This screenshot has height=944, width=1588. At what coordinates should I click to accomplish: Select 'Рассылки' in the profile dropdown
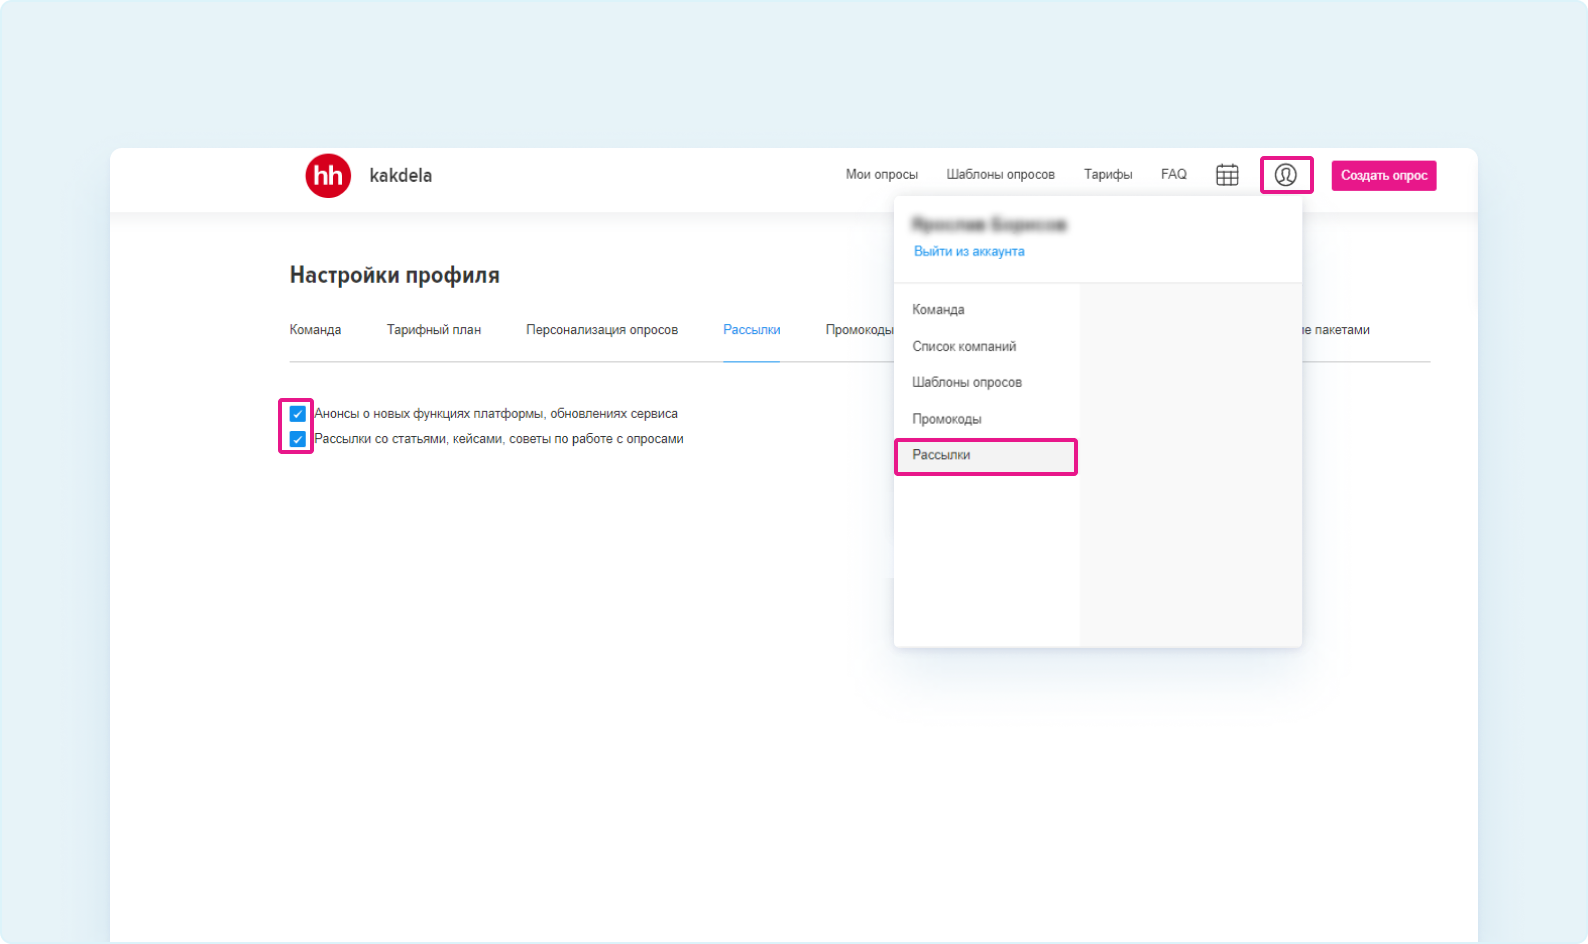[x=987, y=455]
